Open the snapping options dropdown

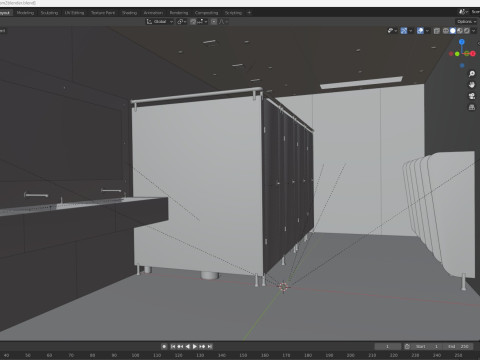point(202,22)
